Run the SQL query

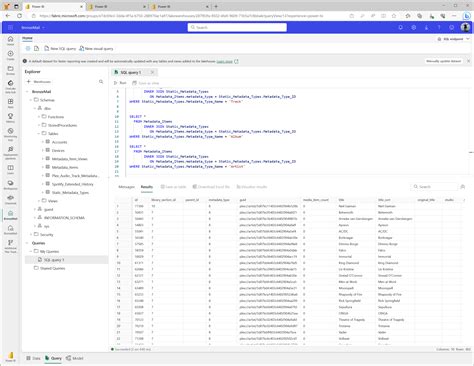120,83
